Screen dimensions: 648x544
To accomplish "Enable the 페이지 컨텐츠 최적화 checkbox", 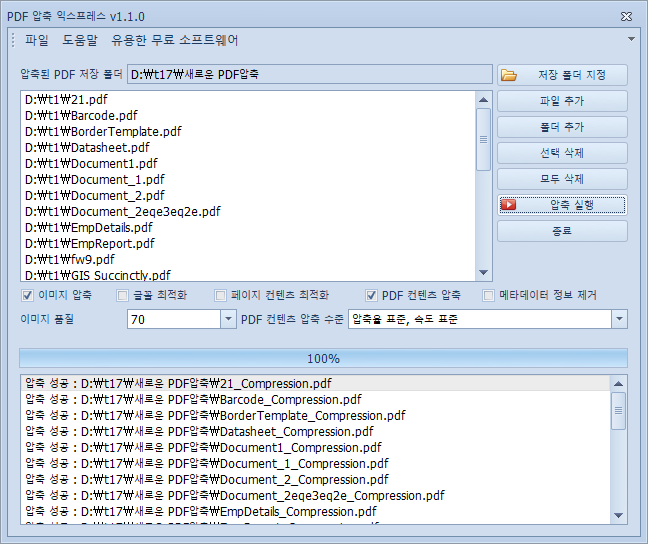I will coord(220,295).
